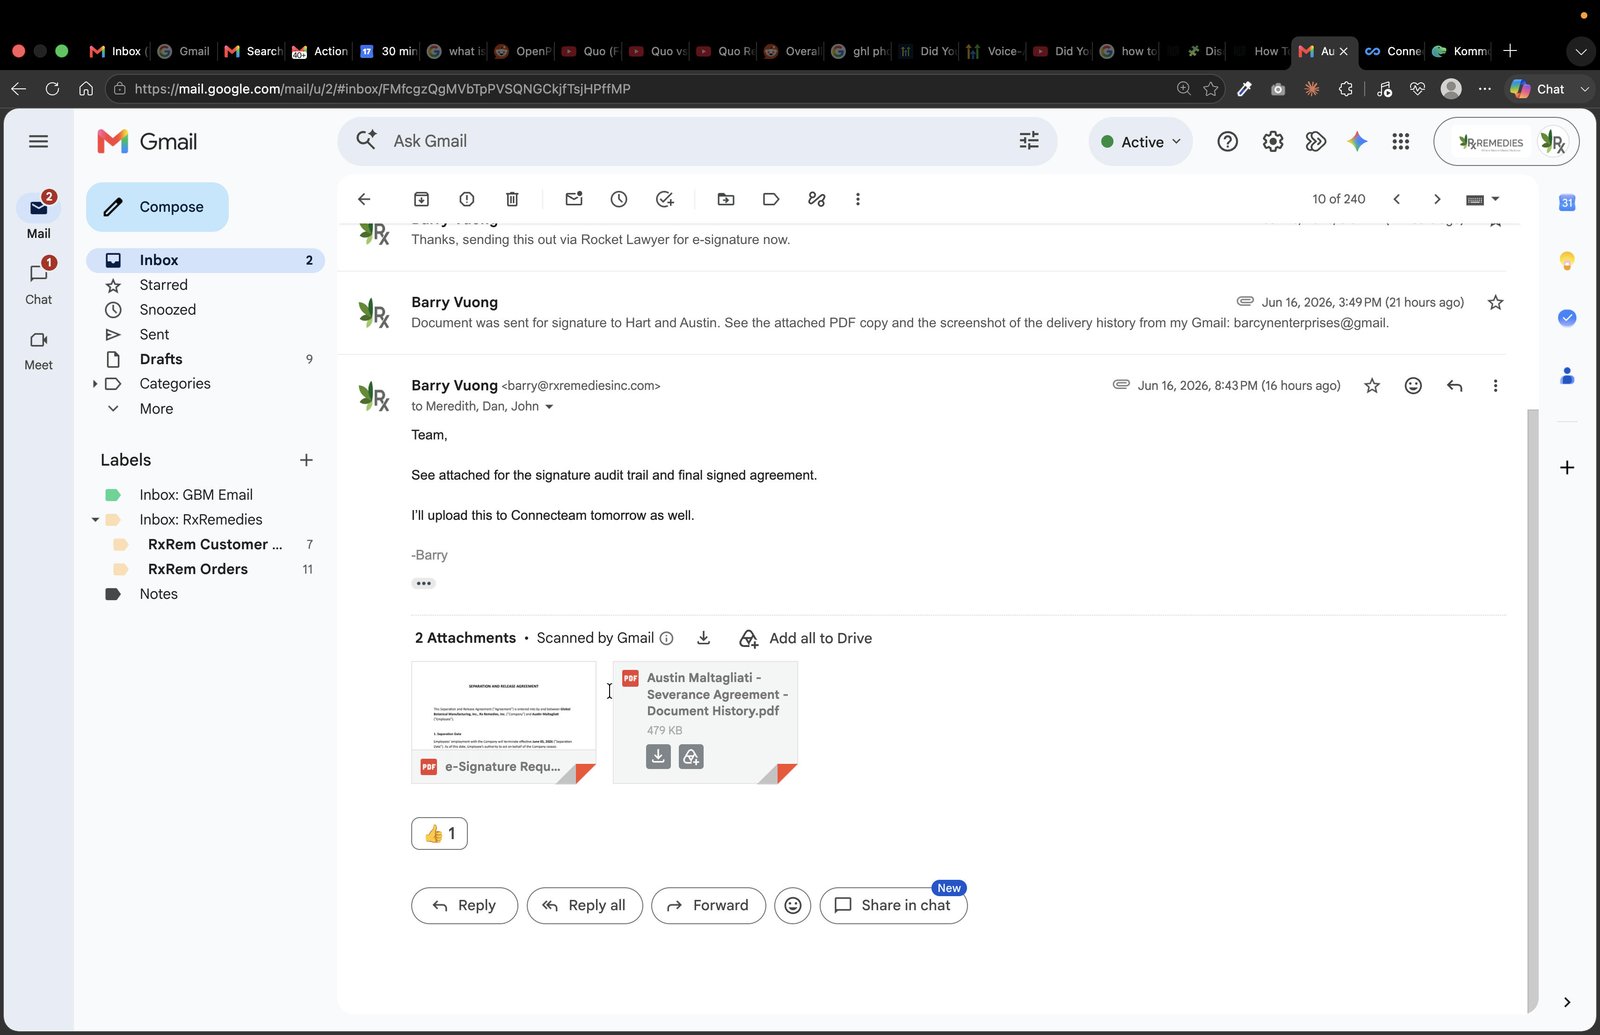1600x1035 pixels.
Task: Open the Support help icon
Action: [x=1228, y=142]
